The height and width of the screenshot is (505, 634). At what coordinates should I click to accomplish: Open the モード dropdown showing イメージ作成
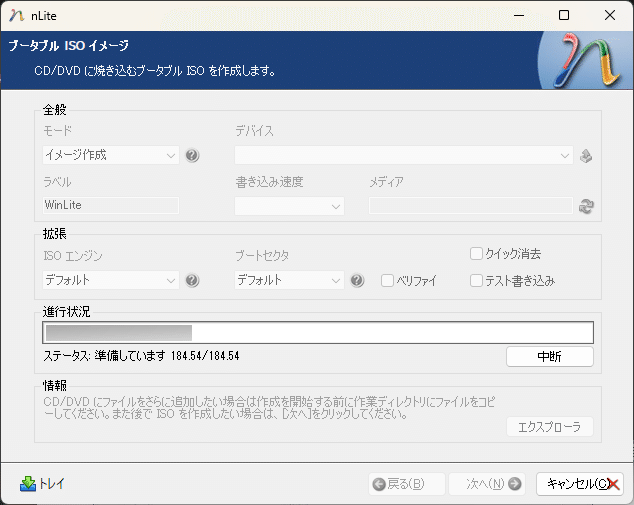(111, 155)
